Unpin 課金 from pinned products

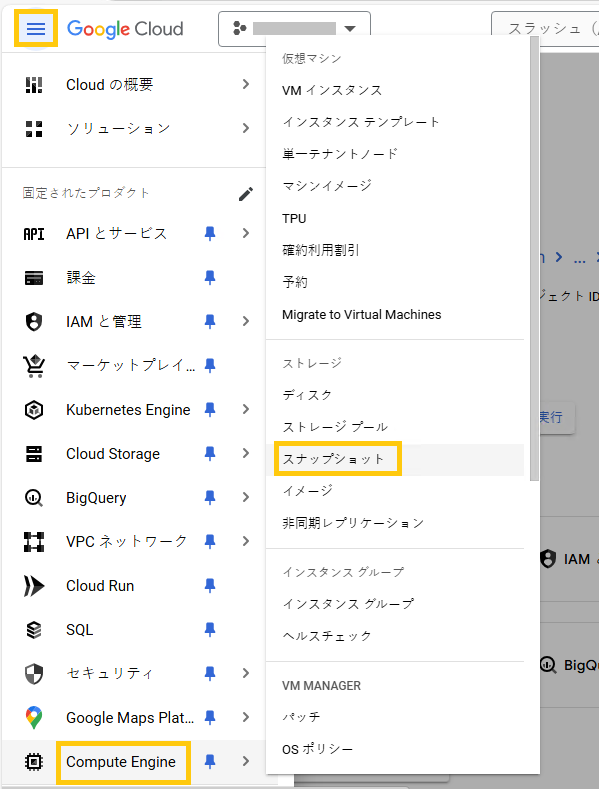pos(210,278)
